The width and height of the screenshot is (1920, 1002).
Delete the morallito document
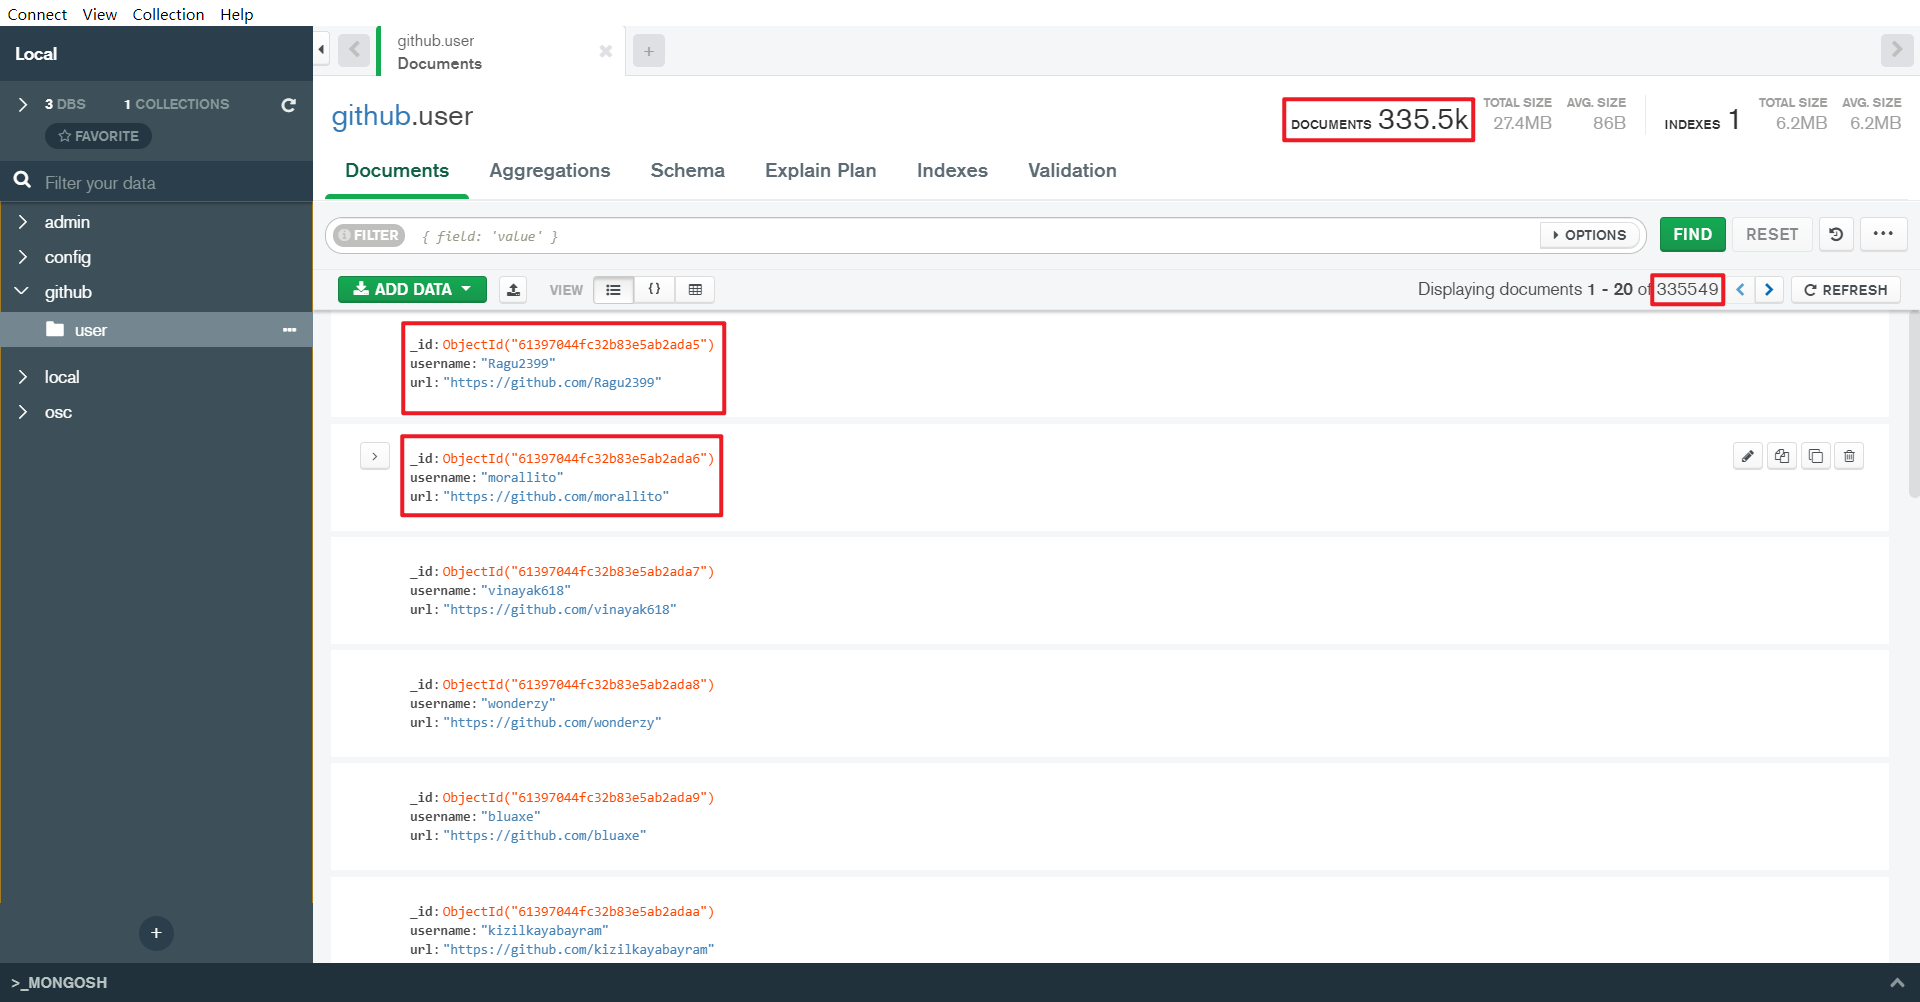tap(1849, 456)
